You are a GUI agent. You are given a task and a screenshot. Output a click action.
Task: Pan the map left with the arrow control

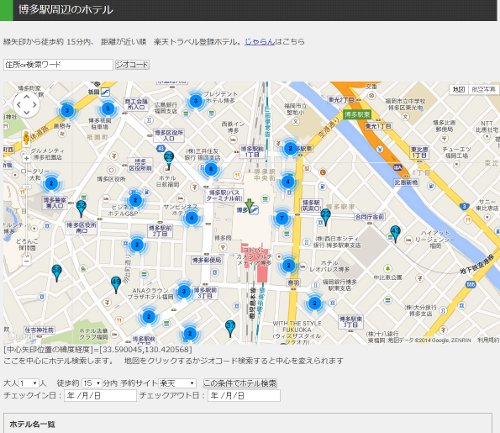19,105
